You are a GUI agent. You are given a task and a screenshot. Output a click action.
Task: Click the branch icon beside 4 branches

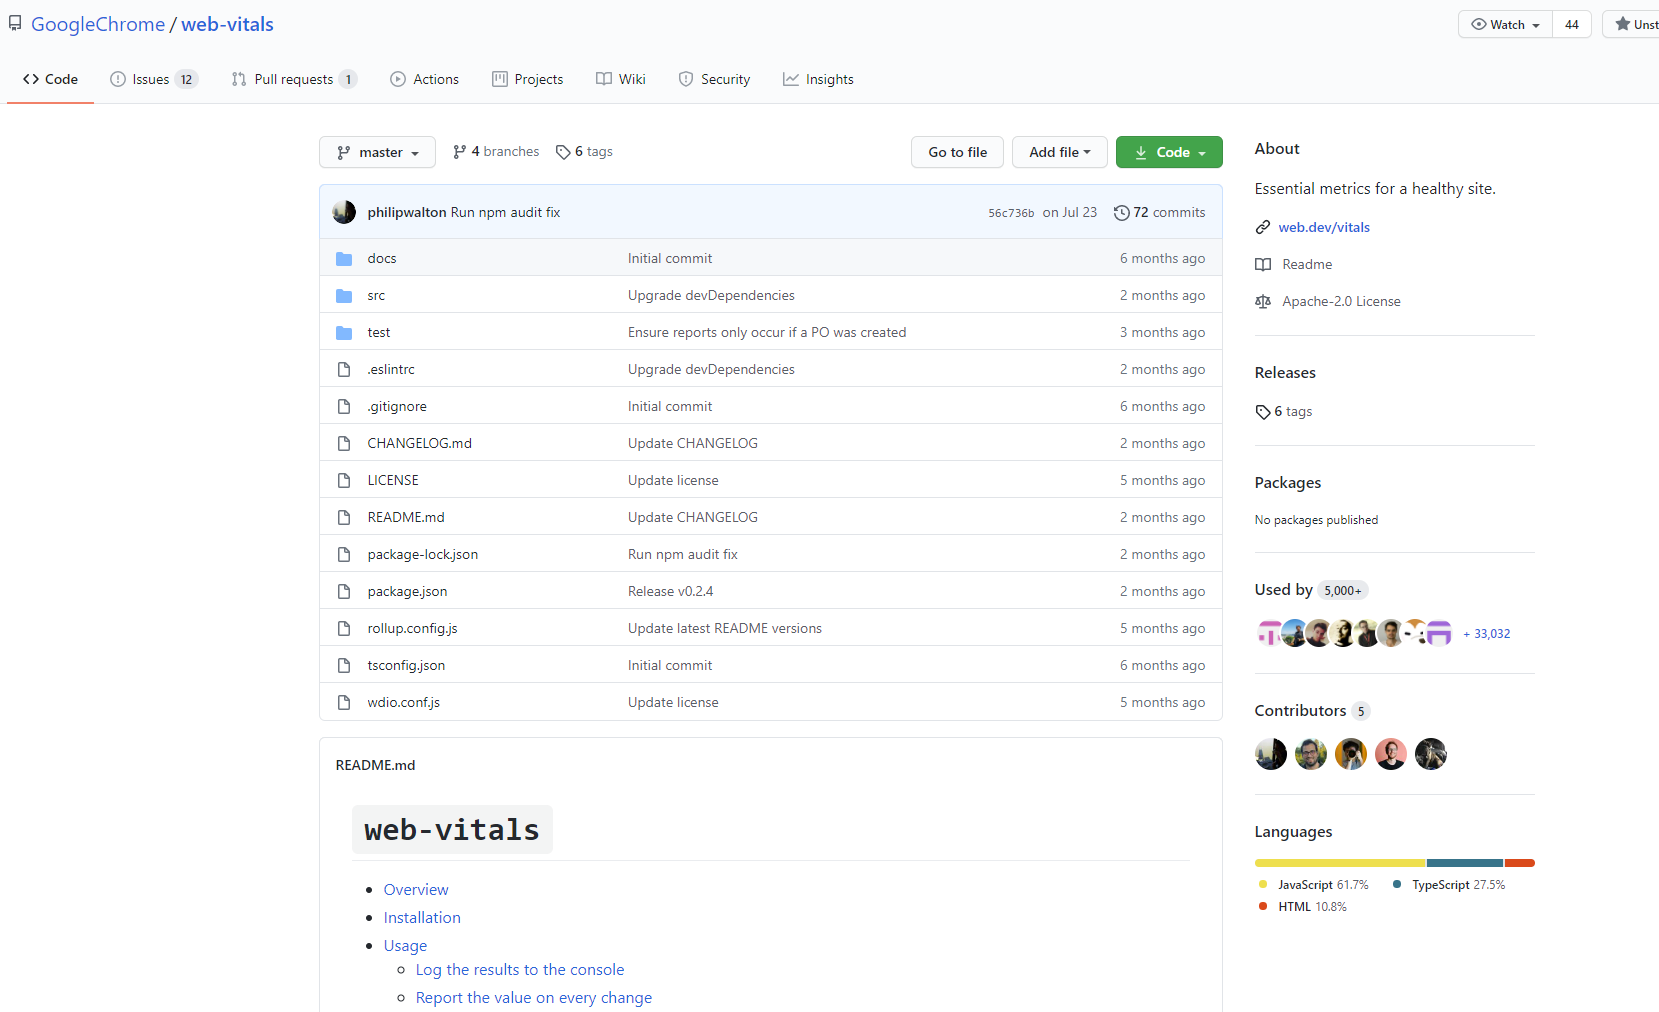click(459, 152)
